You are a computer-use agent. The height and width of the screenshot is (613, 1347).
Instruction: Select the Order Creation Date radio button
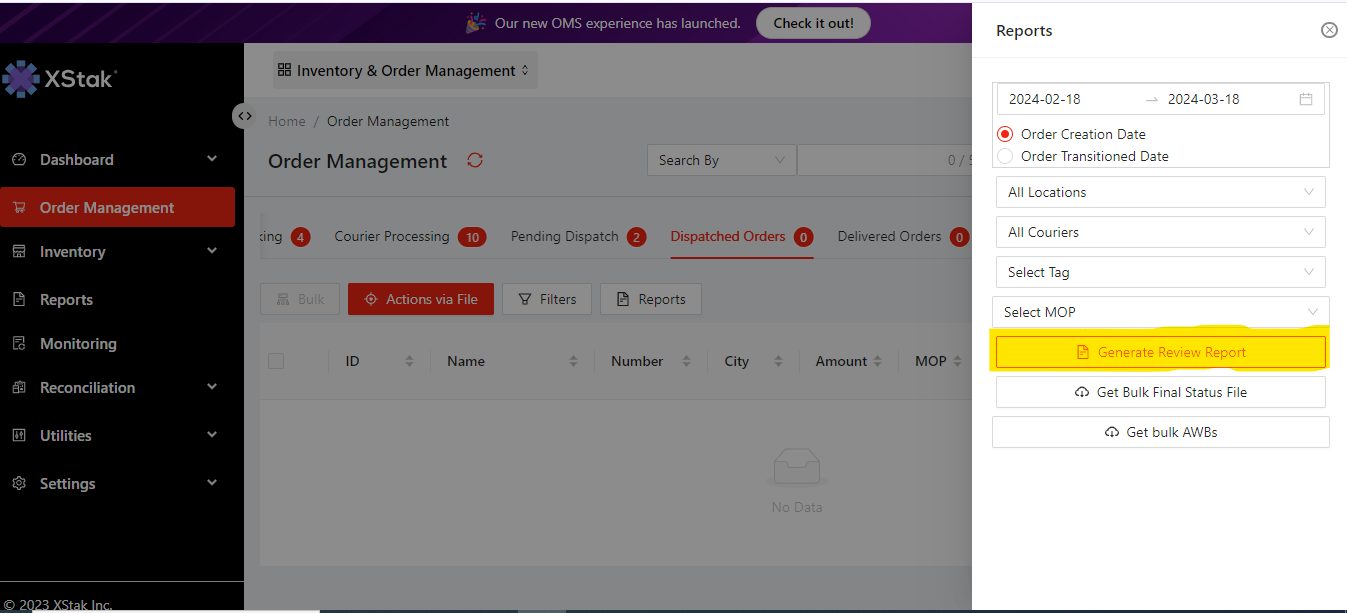coord(1005,134)
